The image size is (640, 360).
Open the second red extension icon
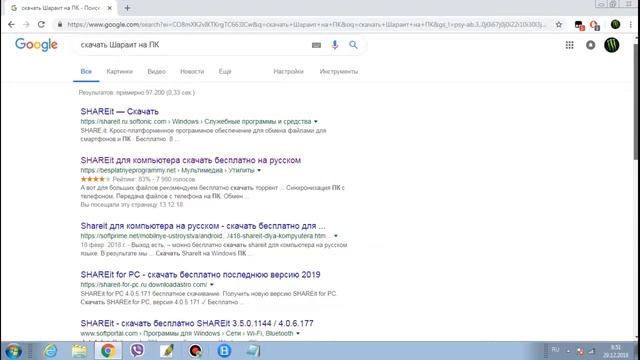point(595,25)
